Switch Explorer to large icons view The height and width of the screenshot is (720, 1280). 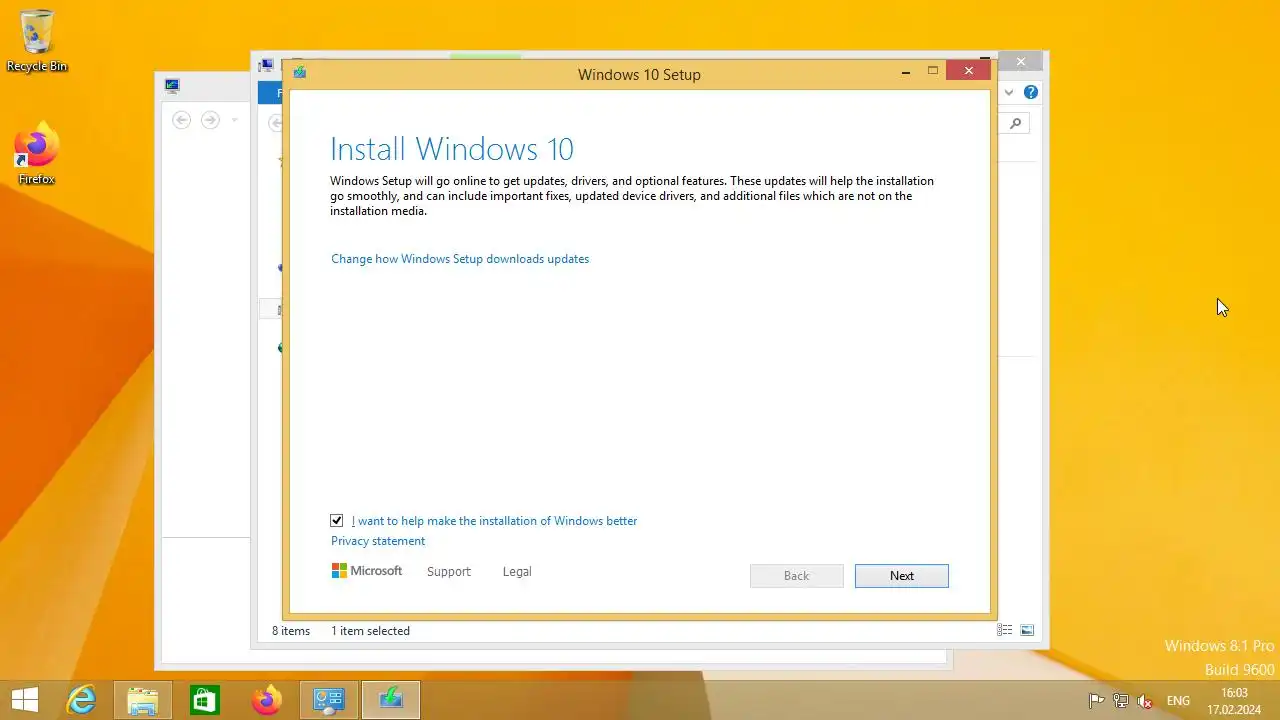tap(1027, 631)
